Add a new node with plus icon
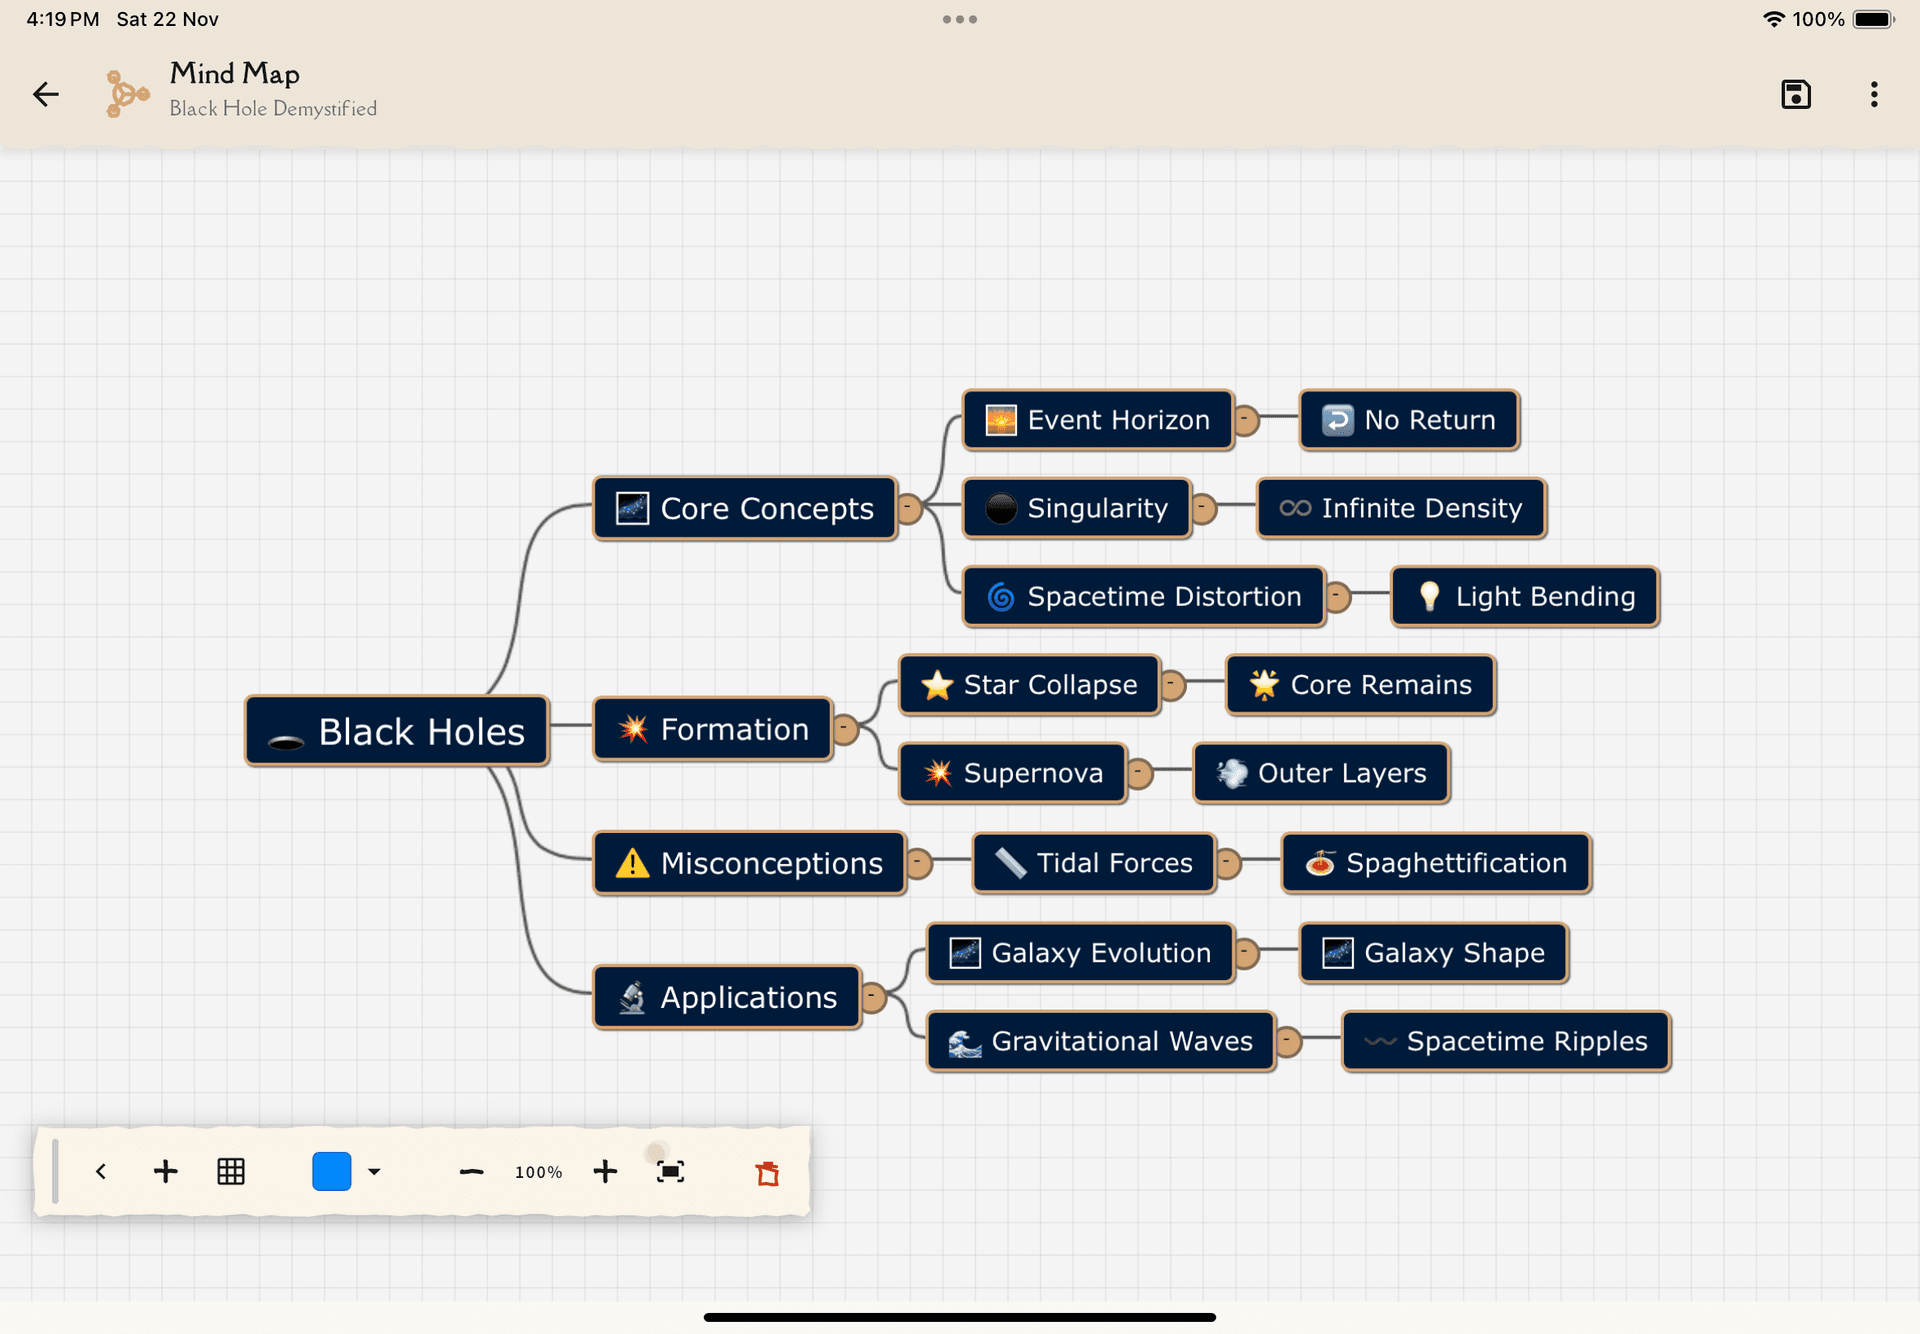 pyautogui.click(x=166, y=1171)
